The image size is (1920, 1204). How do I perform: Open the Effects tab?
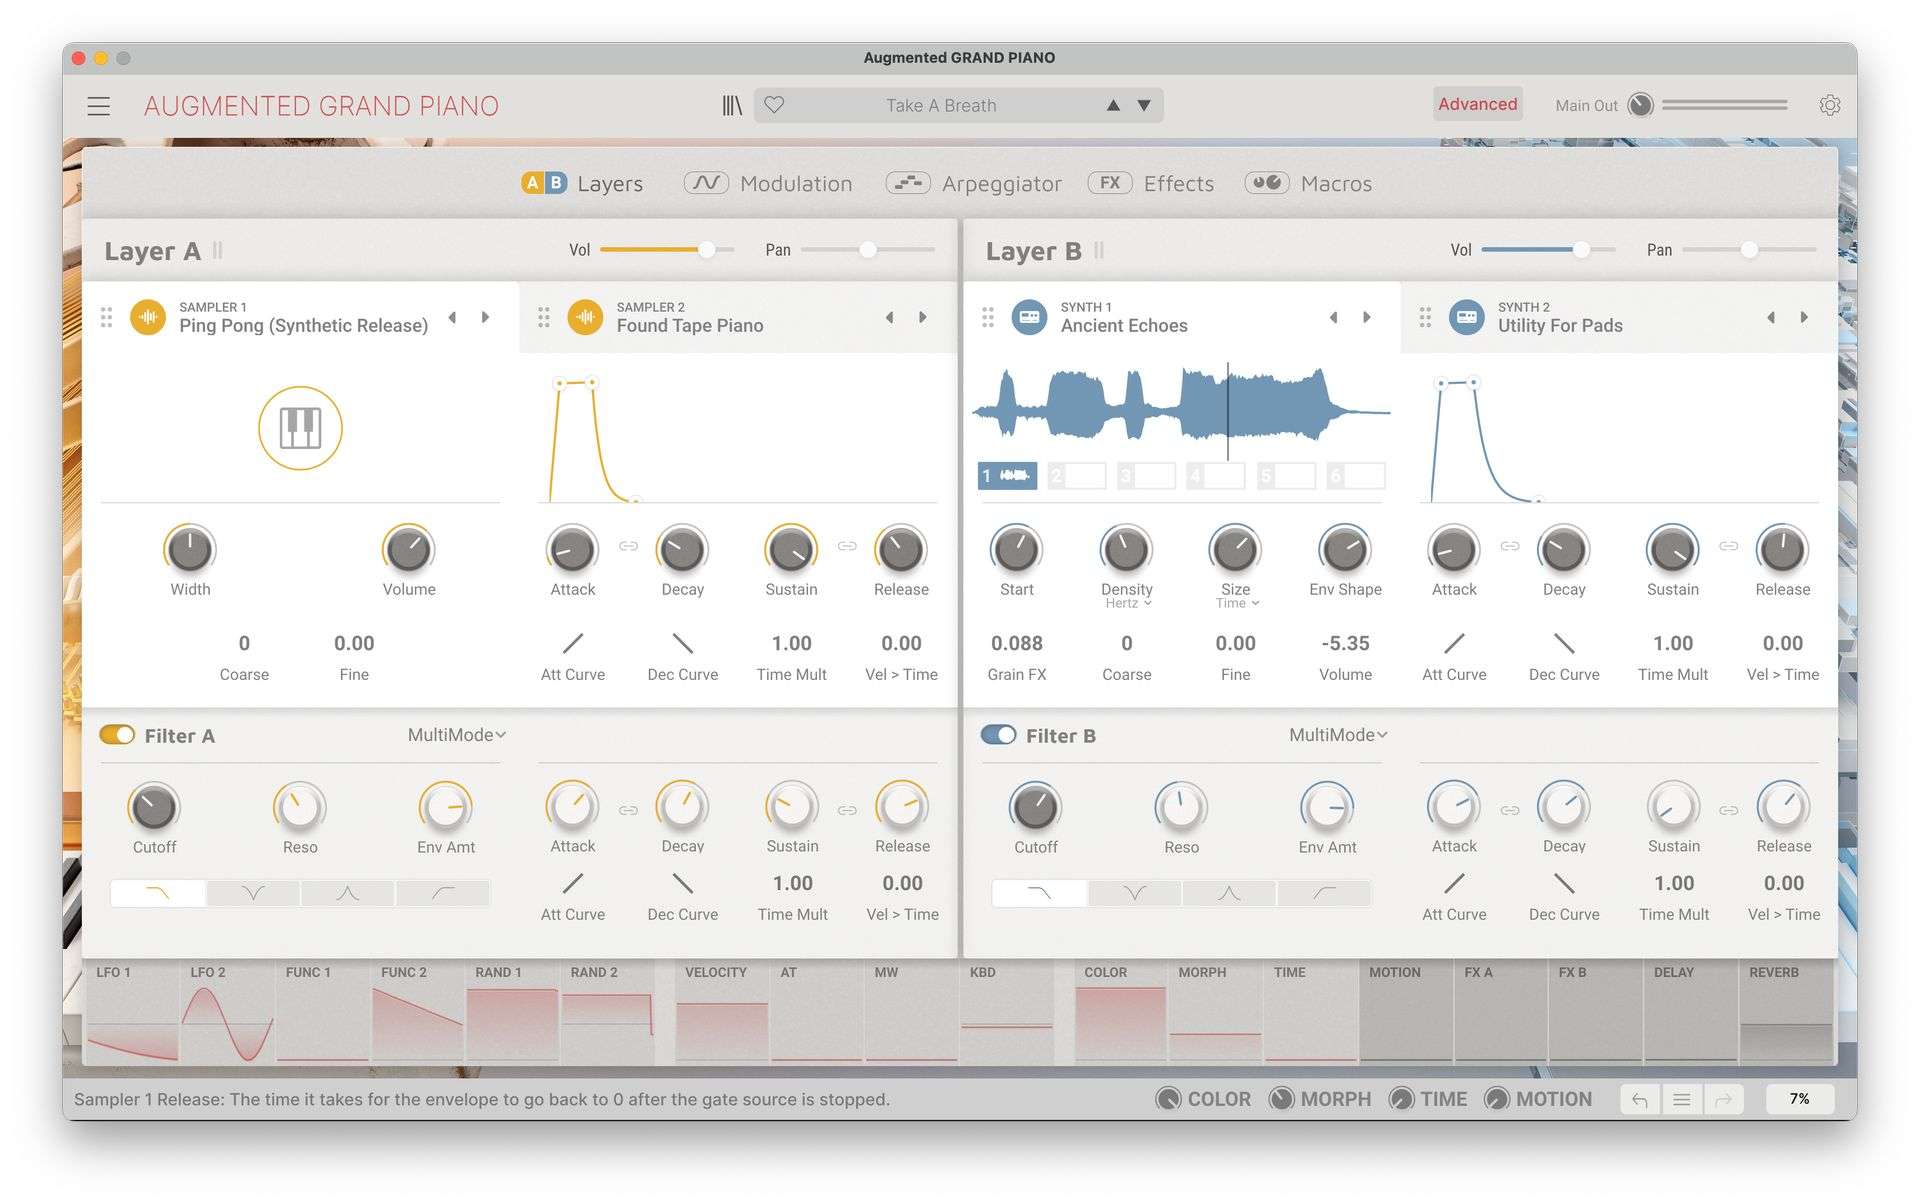pos(1151,183)
